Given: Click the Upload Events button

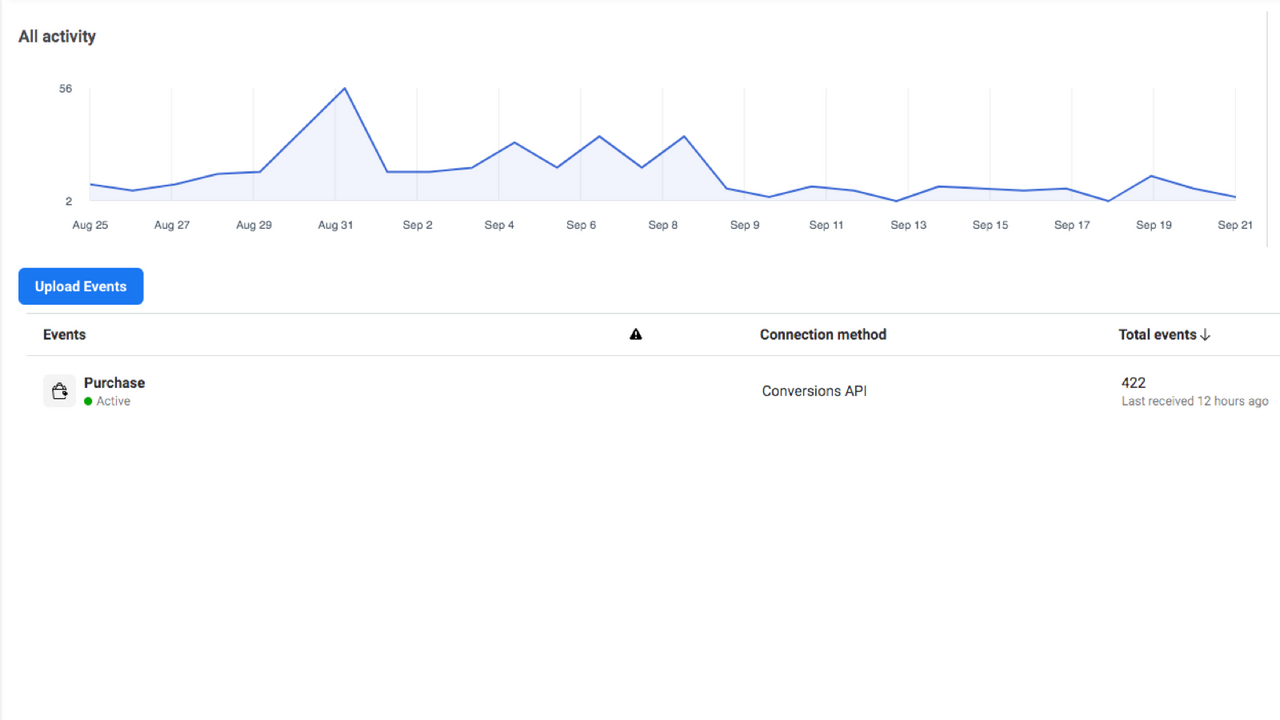Looking at the screenshot, I should pos(81,286).
